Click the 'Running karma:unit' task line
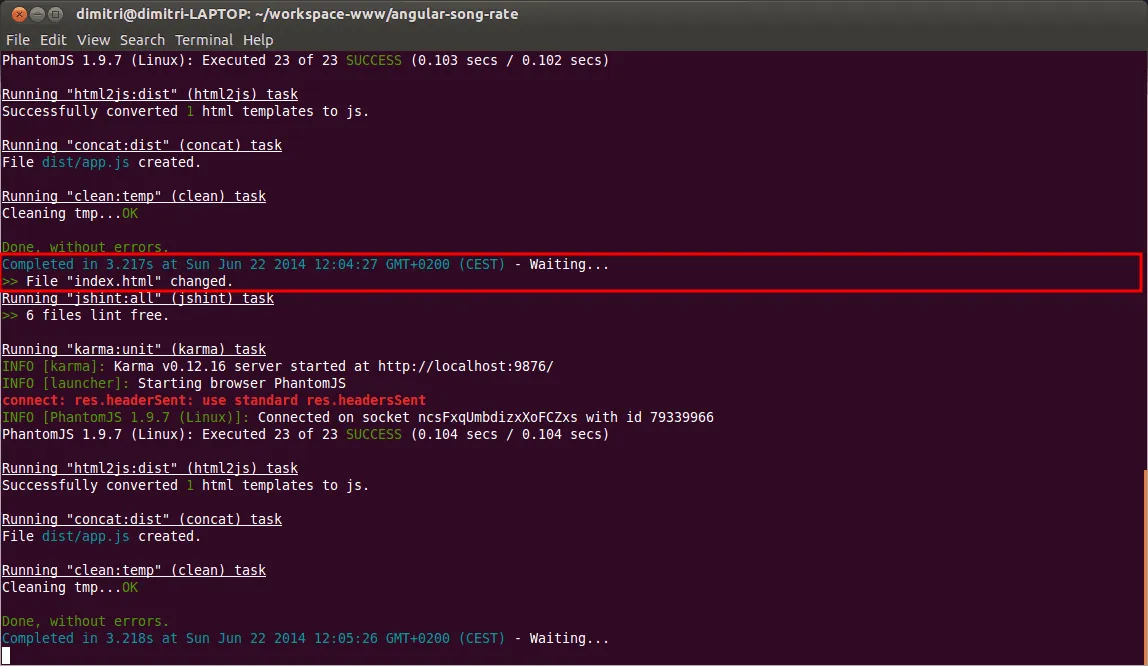This screenshot has height=666, width=1148. click(x=132, y=349)
